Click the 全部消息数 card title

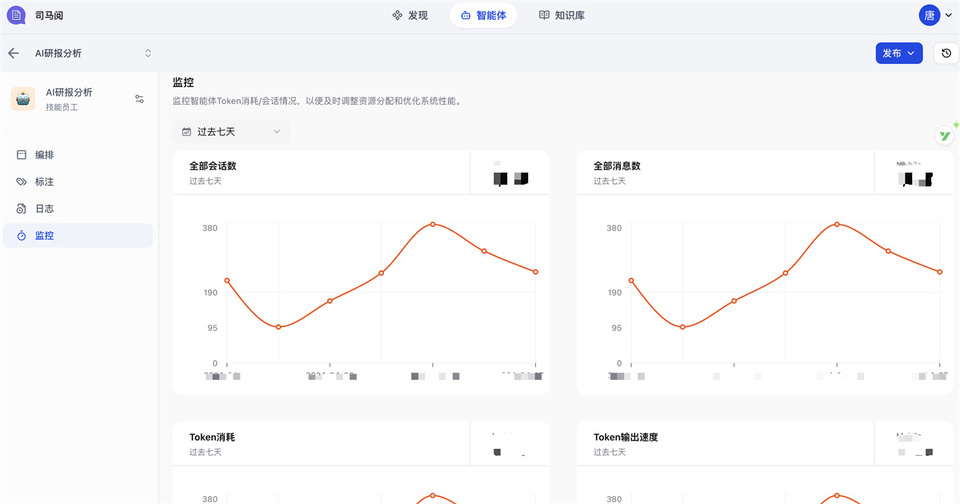coord(617,166)
